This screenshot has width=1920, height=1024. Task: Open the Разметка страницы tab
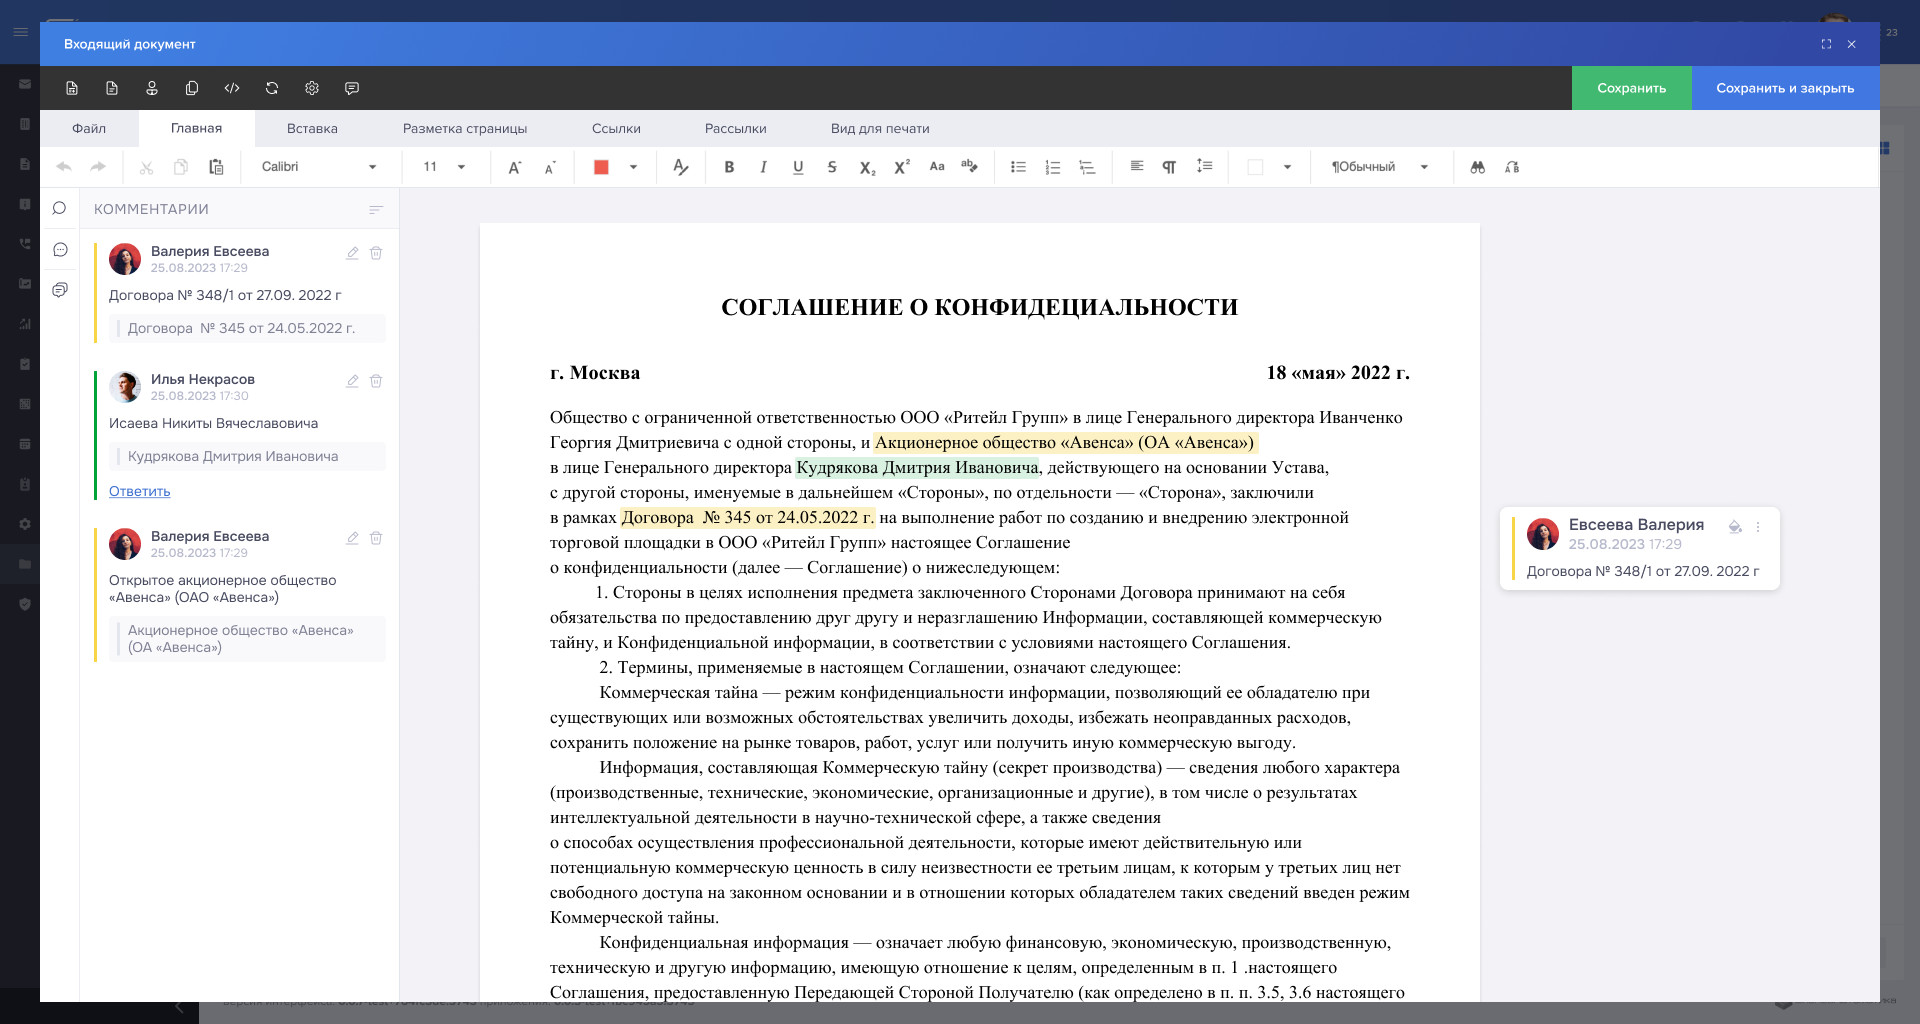point(464,128)
